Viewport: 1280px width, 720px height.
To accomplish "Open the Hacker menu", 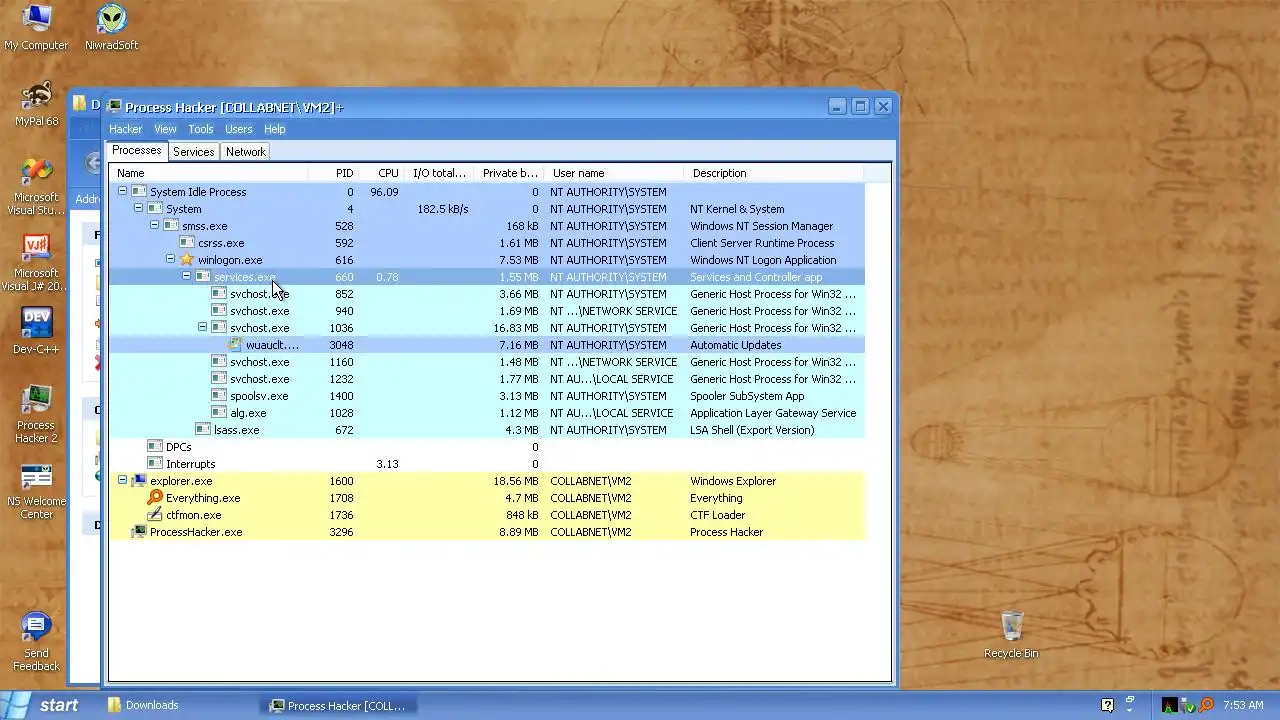I will [x=126, y=129].
